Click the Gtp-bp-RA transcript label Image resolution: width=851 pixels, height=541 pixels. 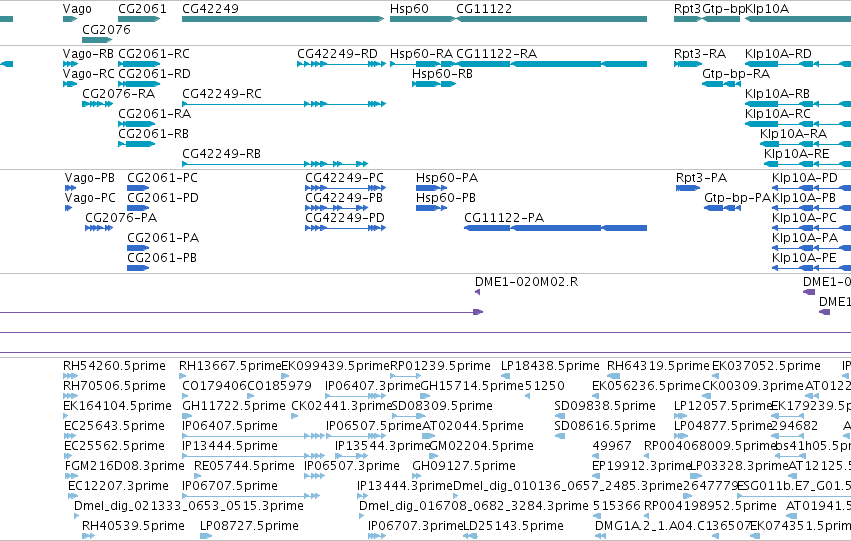tap(736, 74)
